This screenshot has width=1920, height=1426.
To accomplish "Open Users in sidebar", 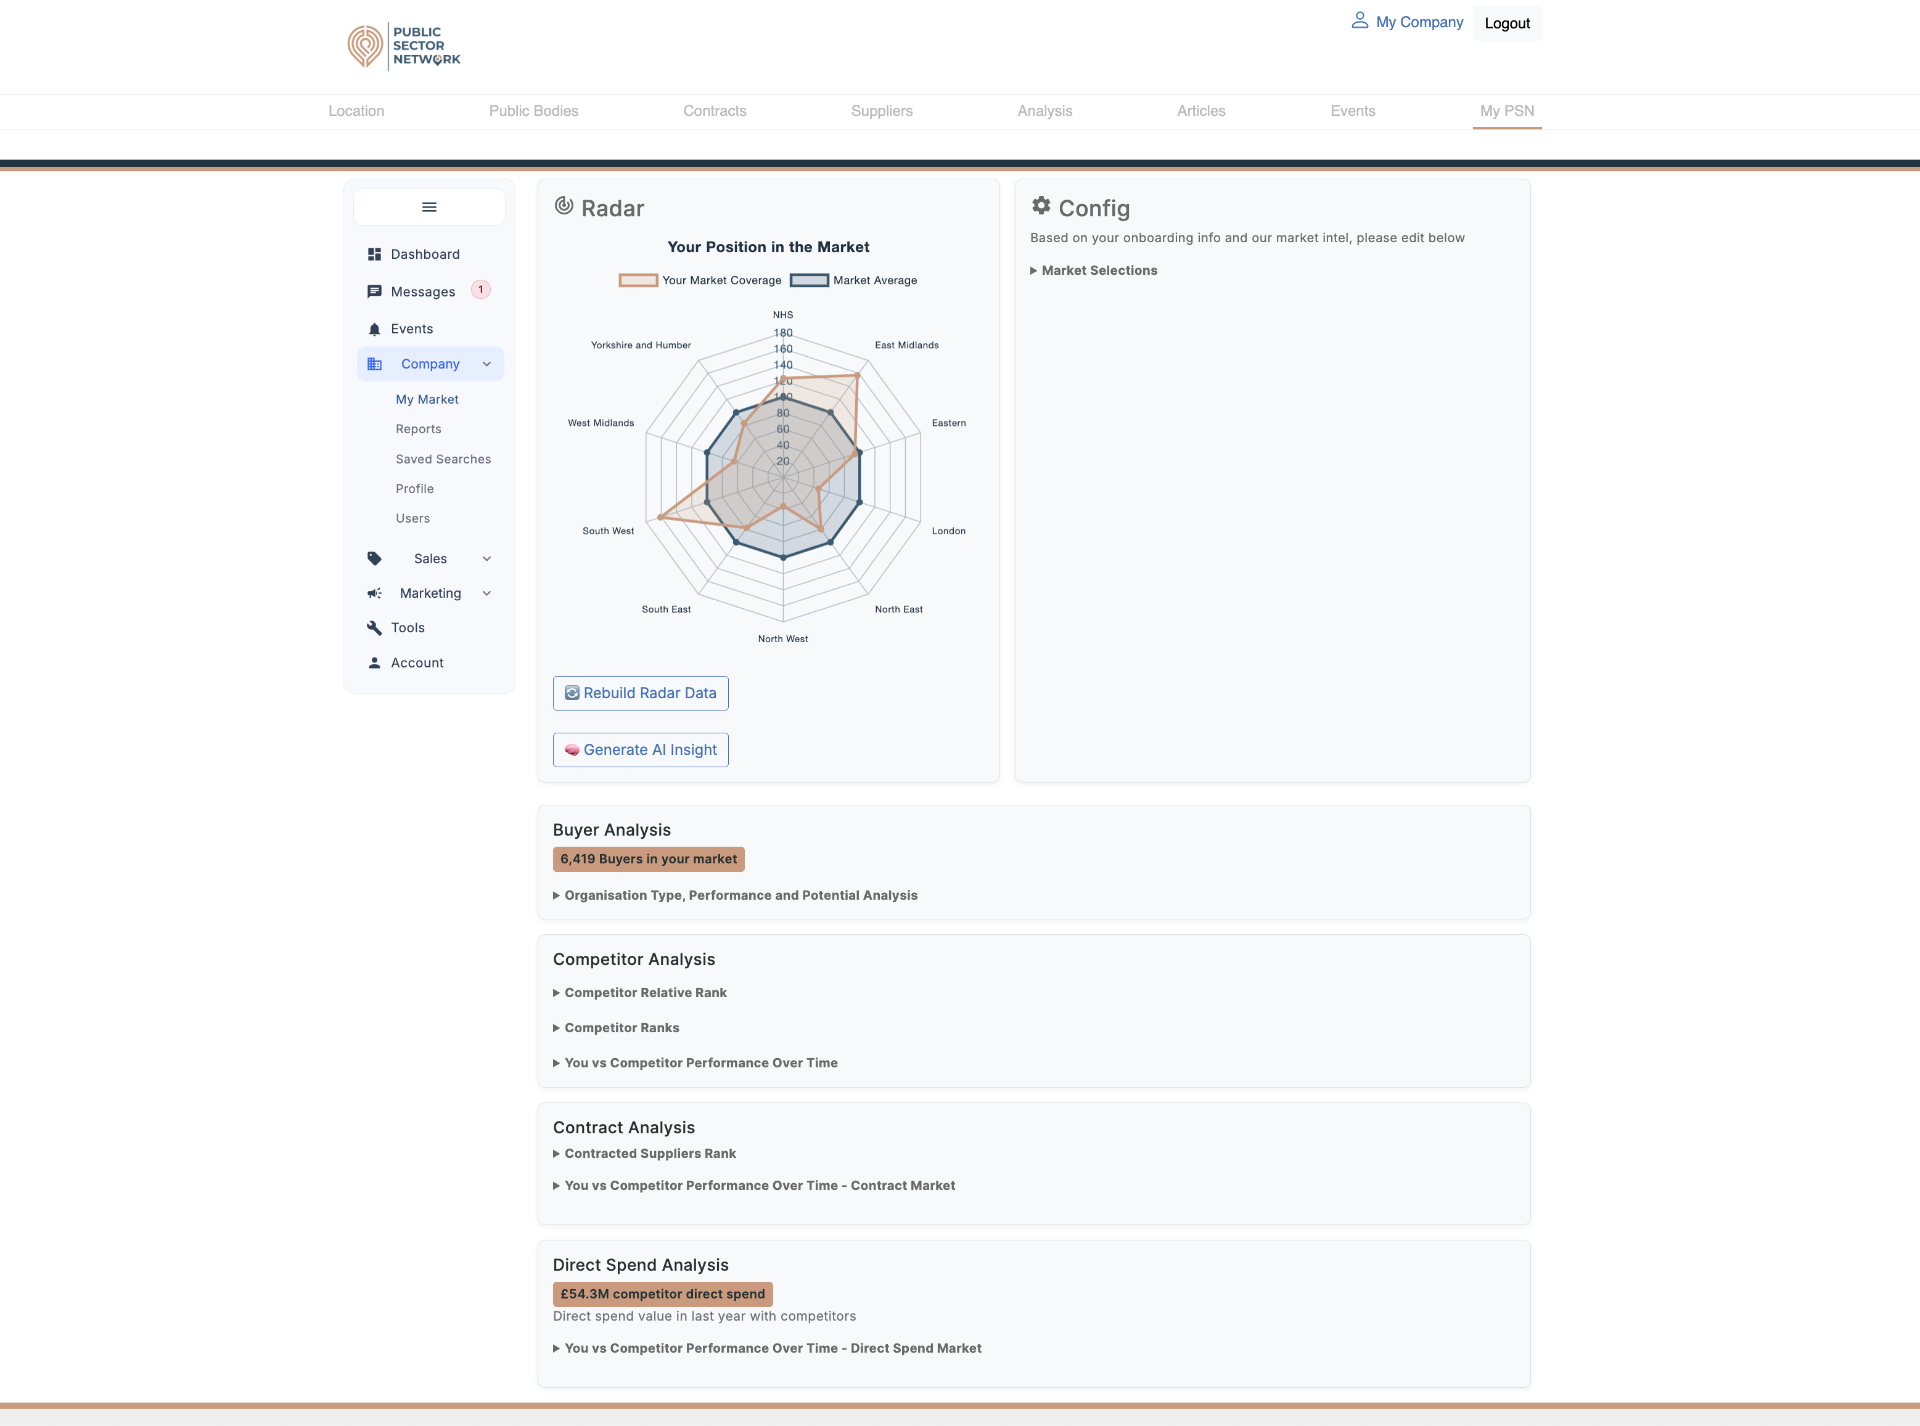I will [x=412, y=519].
